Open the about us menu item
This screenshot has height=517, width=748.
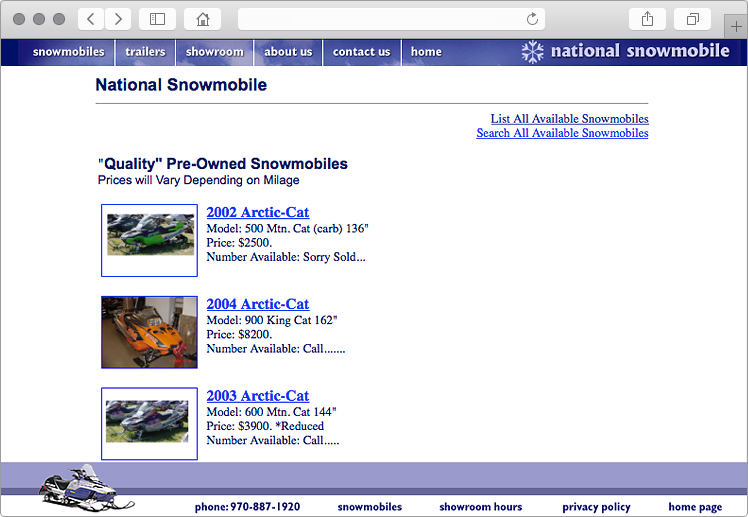[288, 52]
